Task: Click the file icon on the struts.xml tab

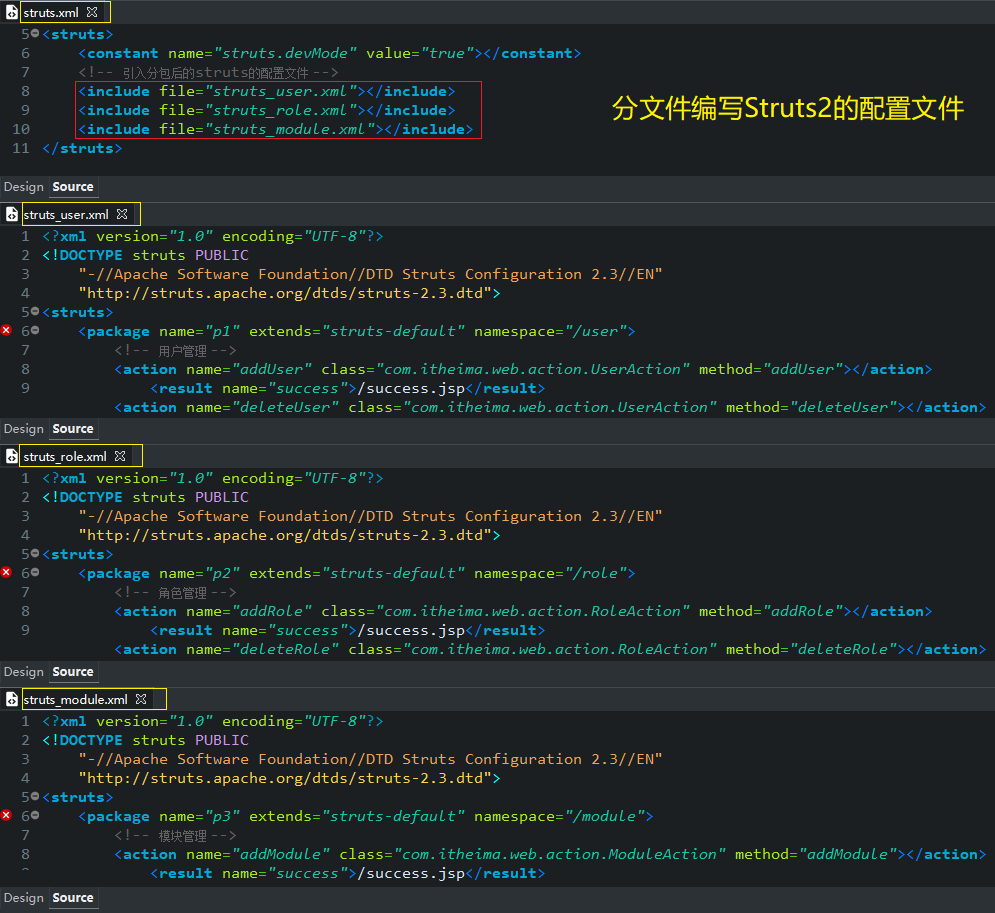Action: (x=11, y=12)
